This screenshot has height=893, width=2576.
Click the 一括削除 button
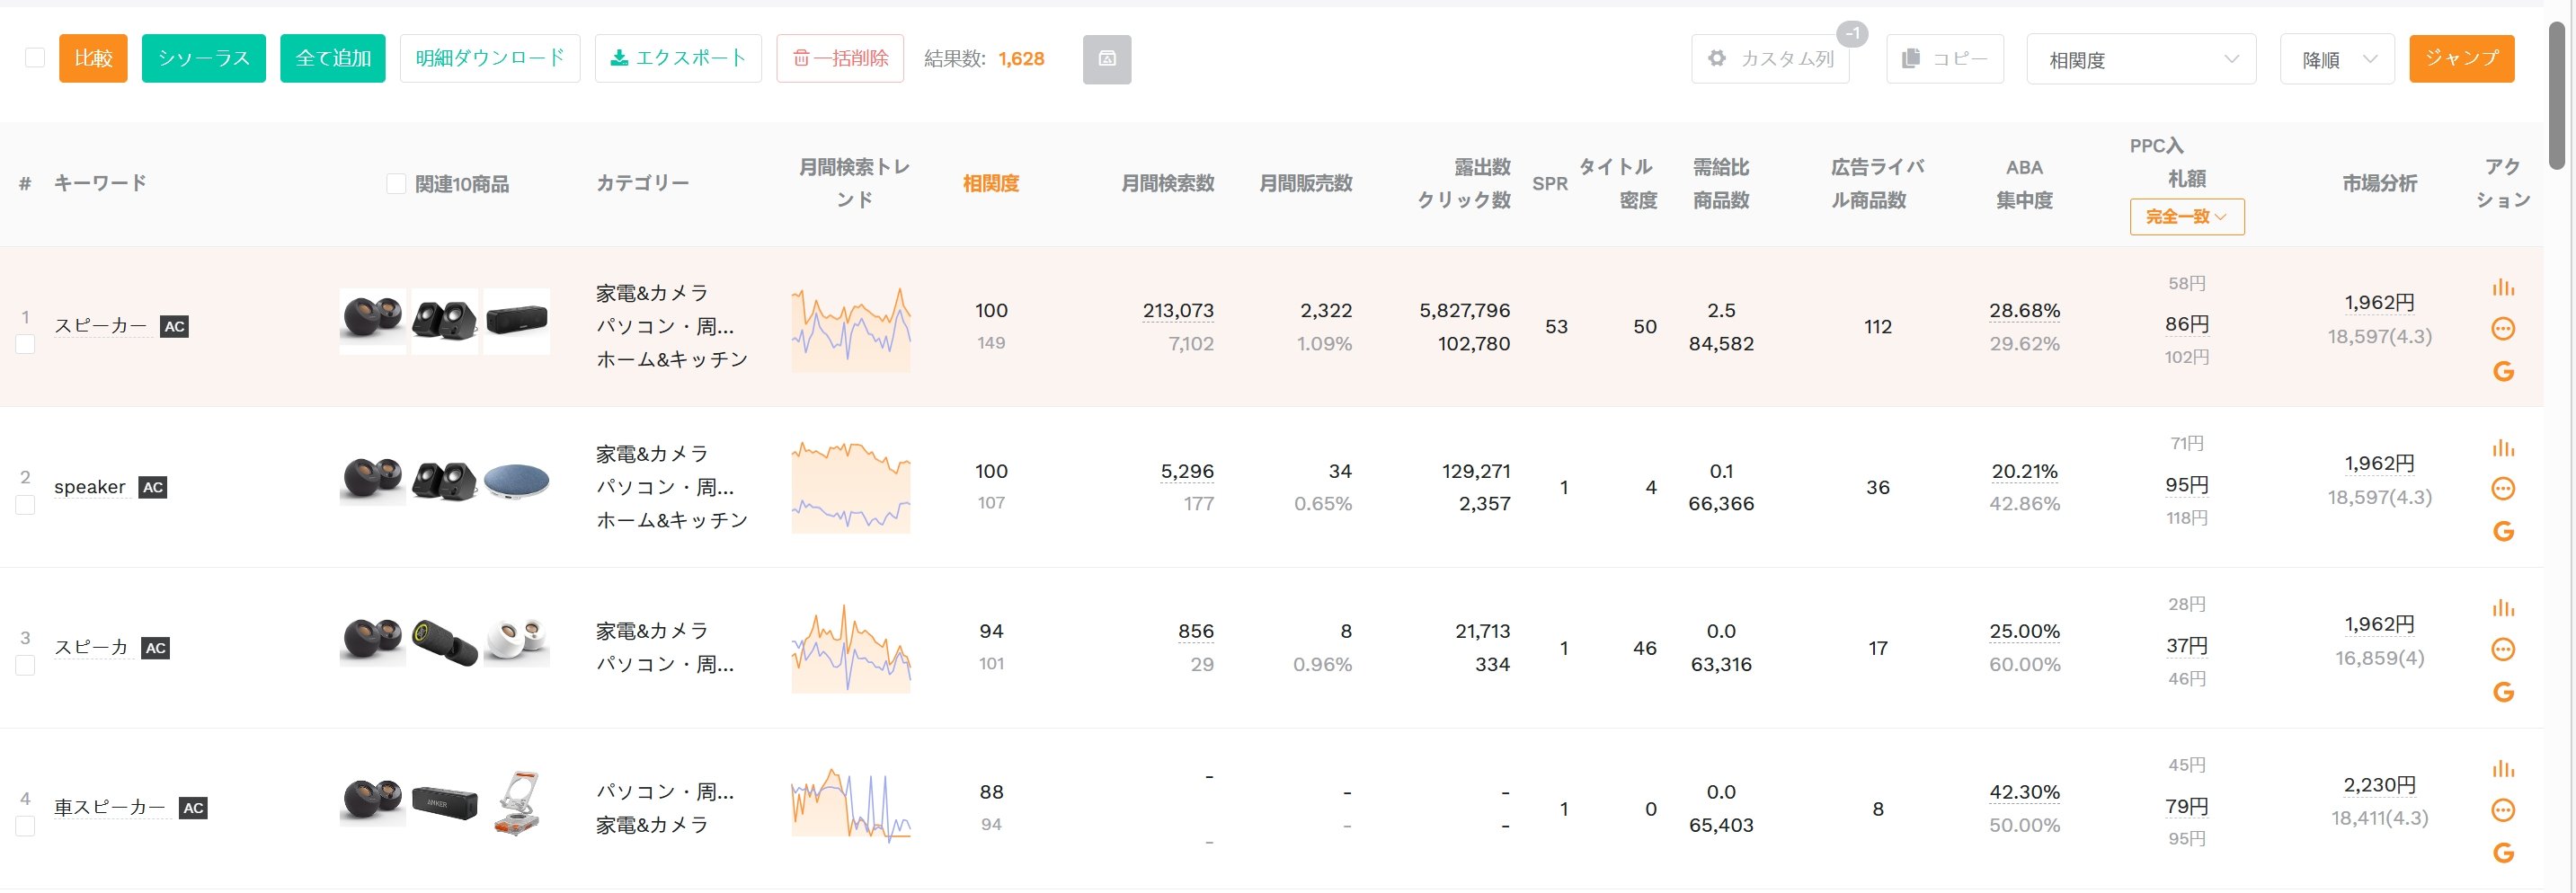coord(840,58)
